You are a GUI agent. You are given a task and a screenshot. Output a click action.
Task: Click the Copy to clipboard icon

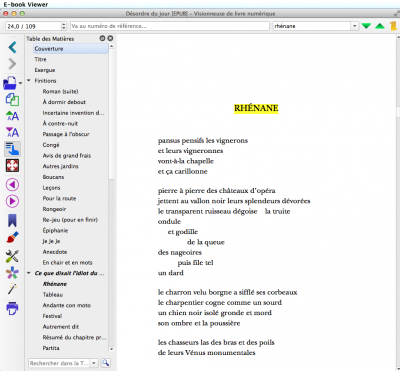coord(12,100)
